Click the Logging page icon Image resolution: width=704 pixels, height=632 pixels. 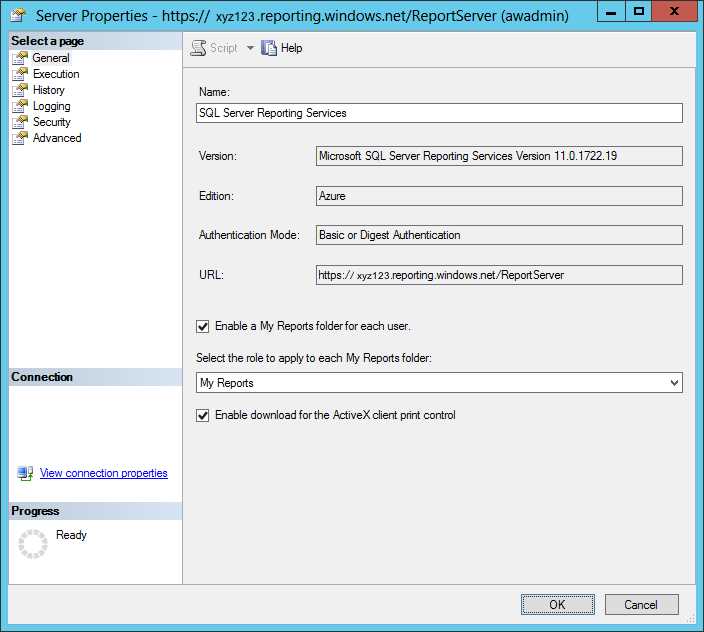[20, 106]
